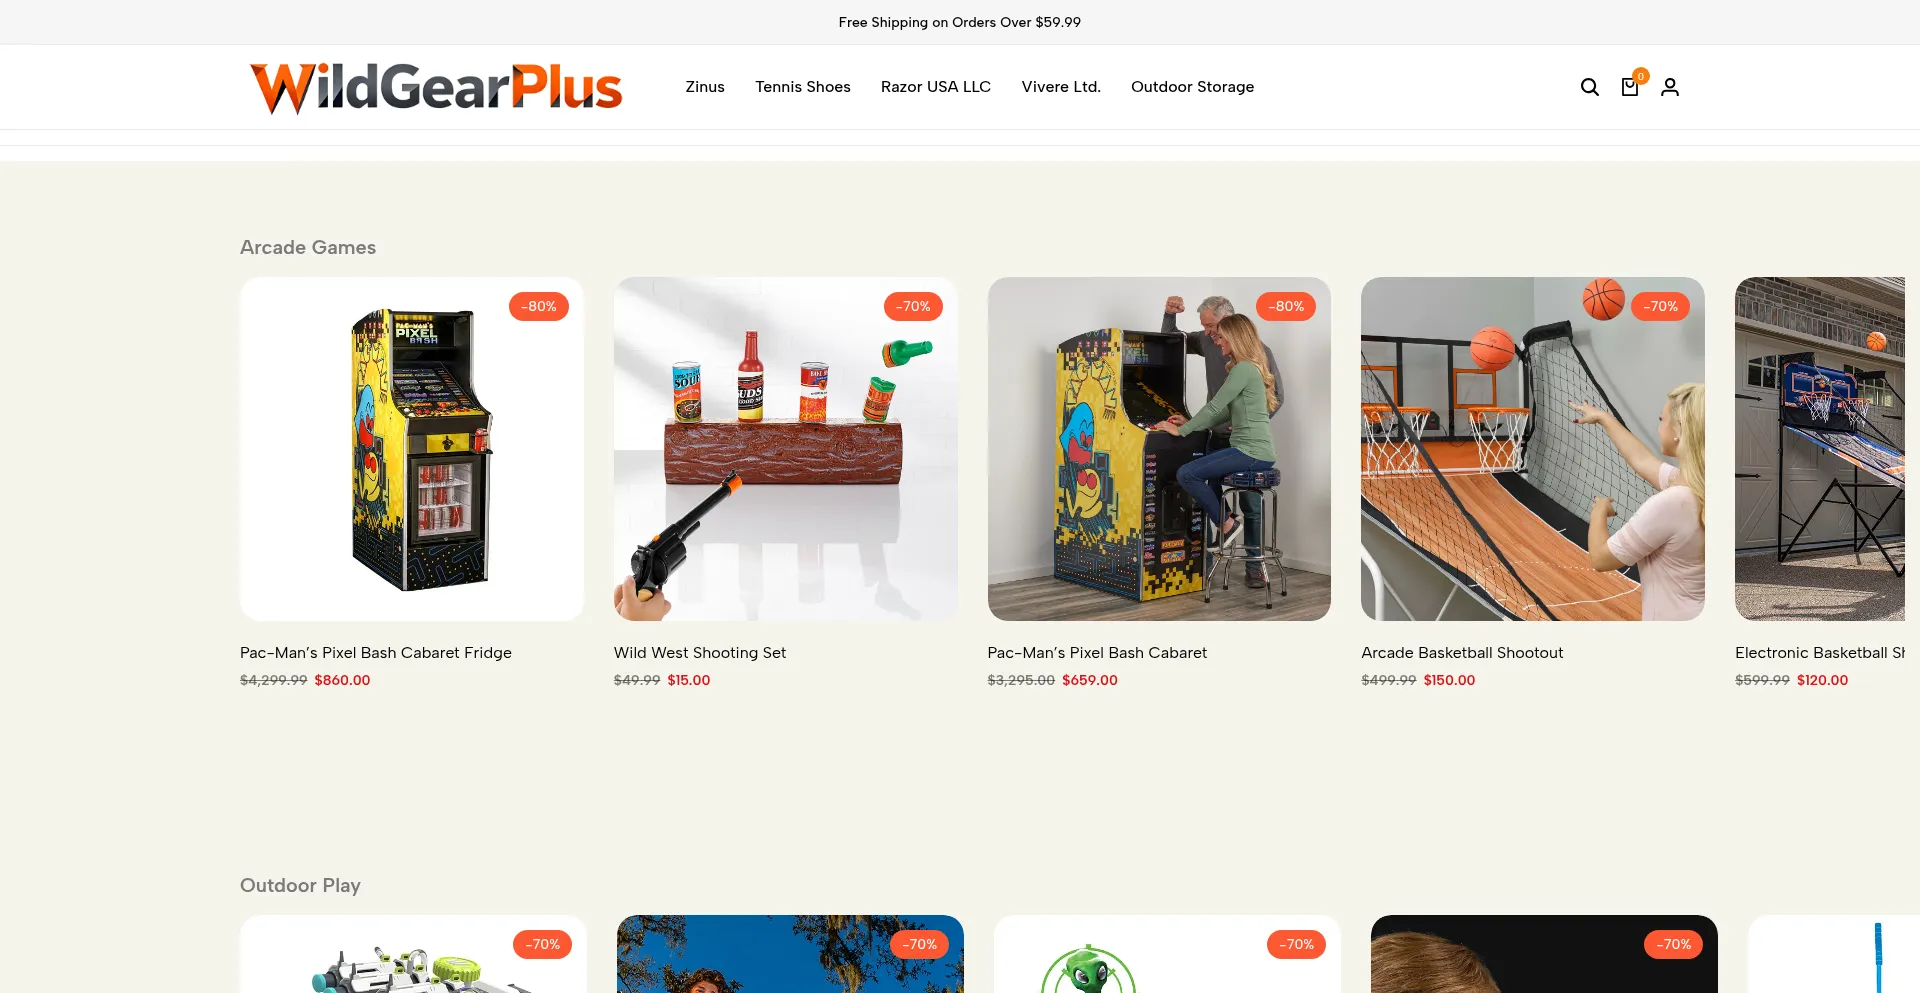This screenshot has height=993, width=1920.
Task: Click the -80% badge on Pixel Bash Cabaret
Action: click(1286, 306)
